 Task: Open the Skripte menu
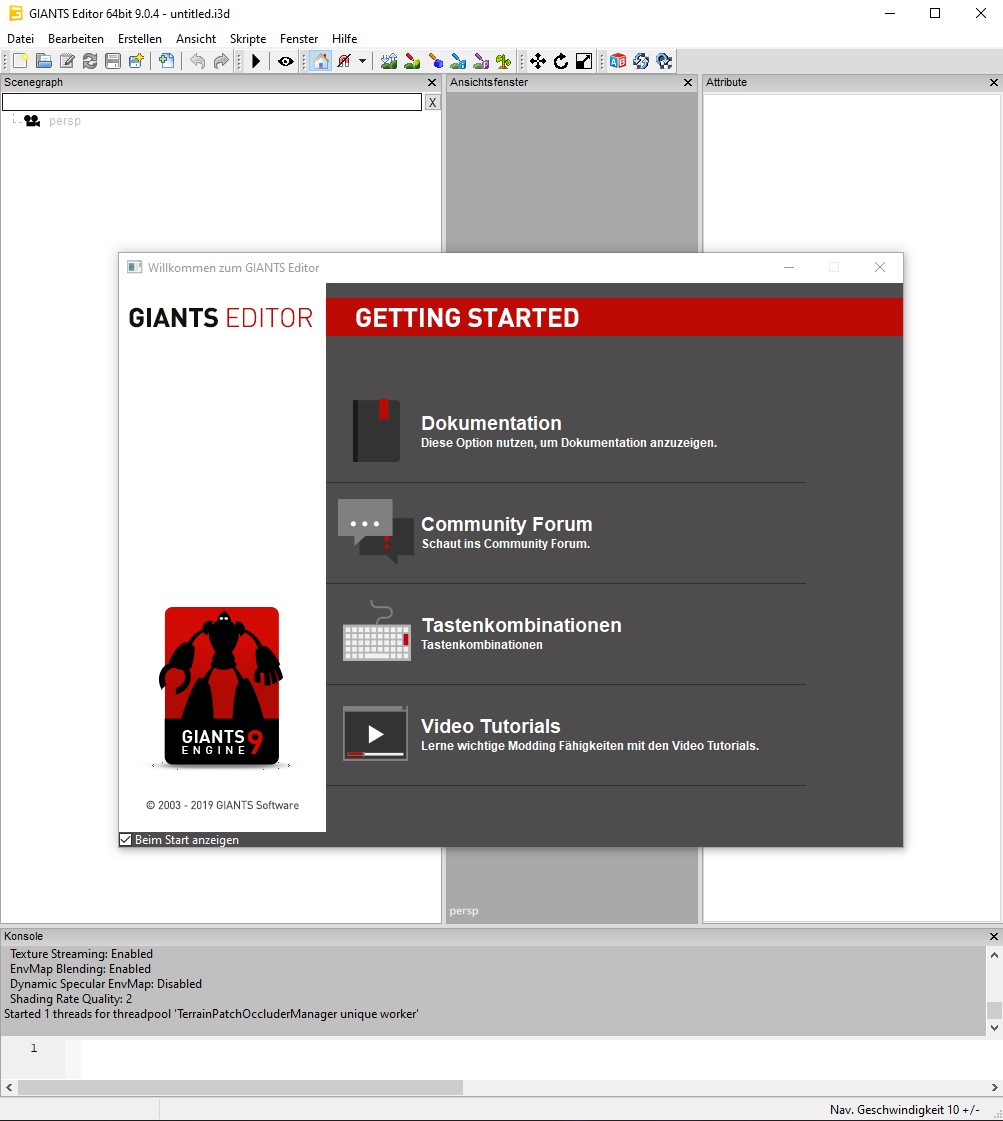(248, 39)
